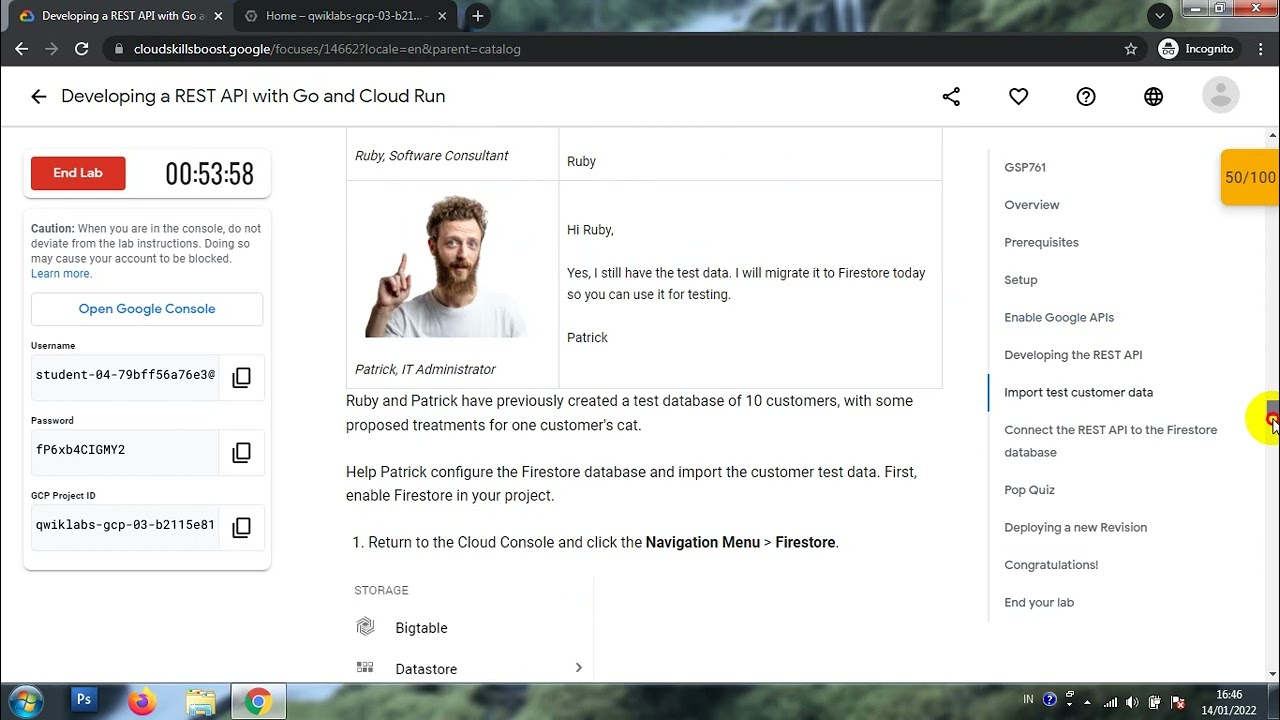Close the 'Home – qwiklabs-gcp' tab

[x=442, y=16]
